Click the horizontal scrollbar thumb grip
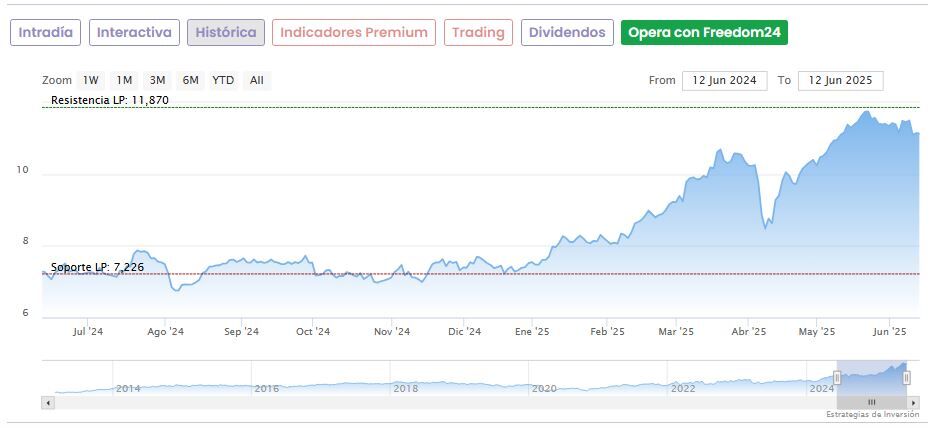936x428 pixels. 871,402
